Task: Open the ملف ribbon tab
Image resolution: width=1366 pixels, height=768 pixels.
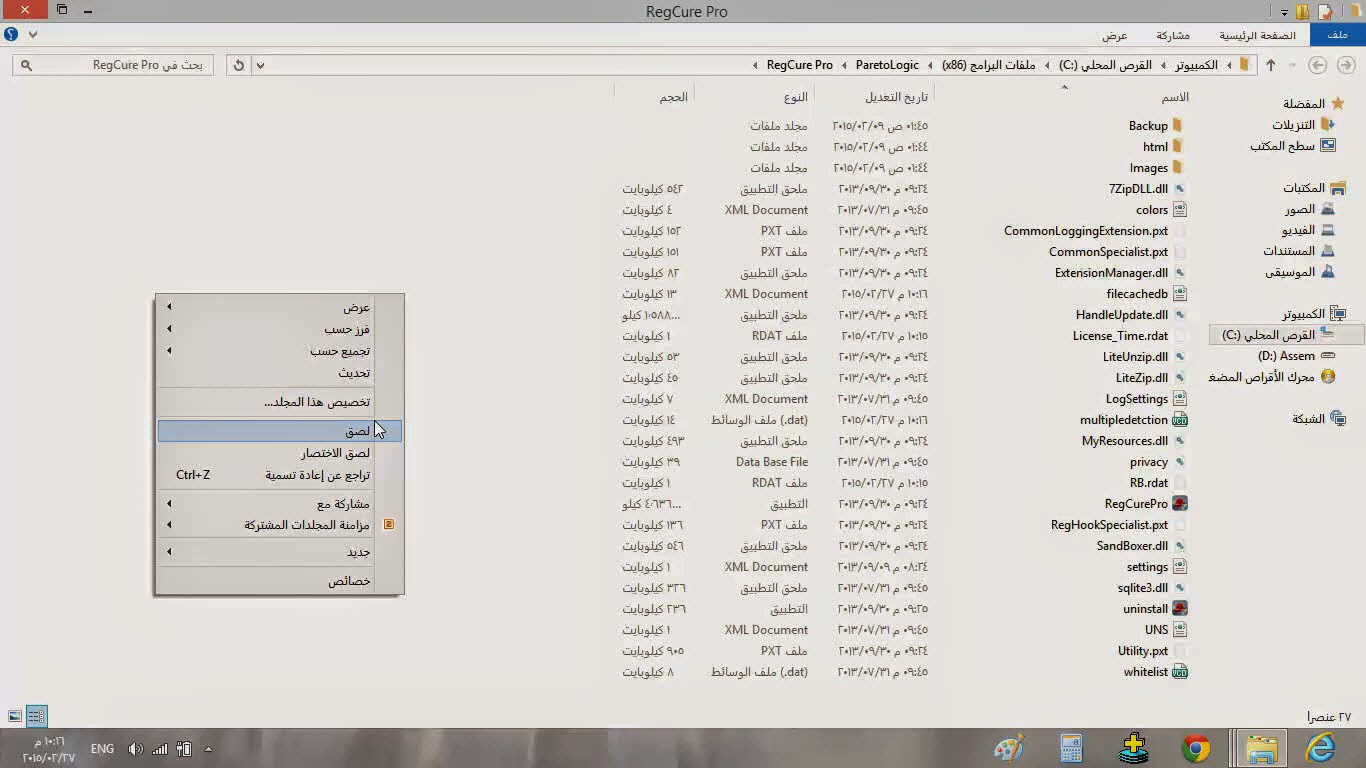Action: (x=1337, y=35)
